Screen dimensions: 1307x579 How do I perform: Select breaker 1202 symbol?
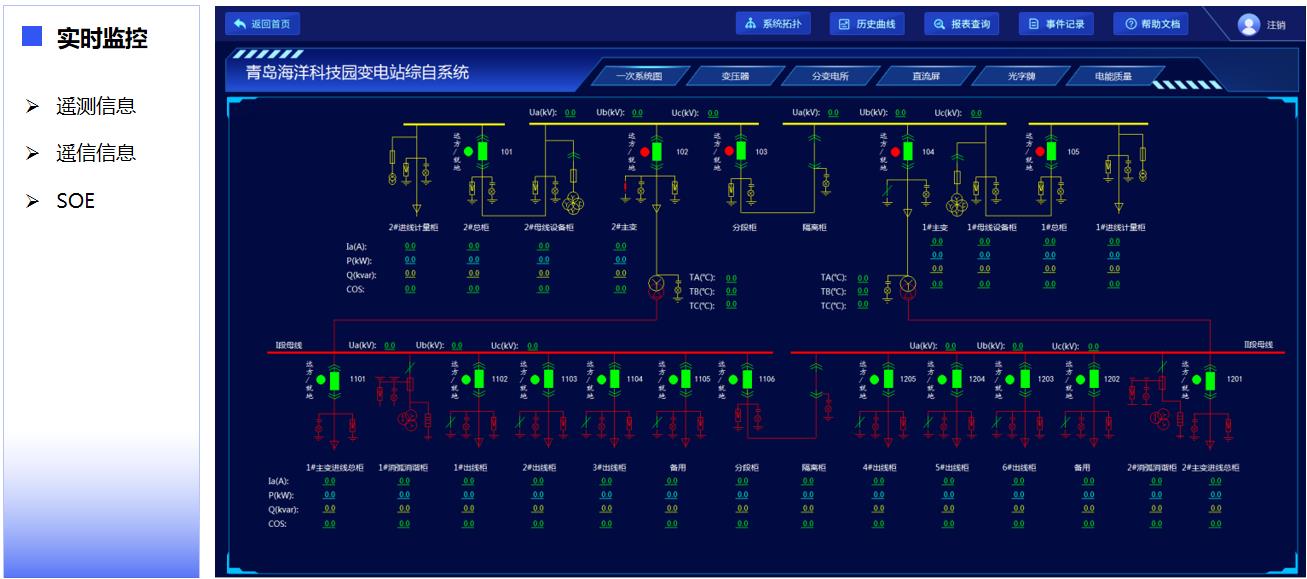1093,379
